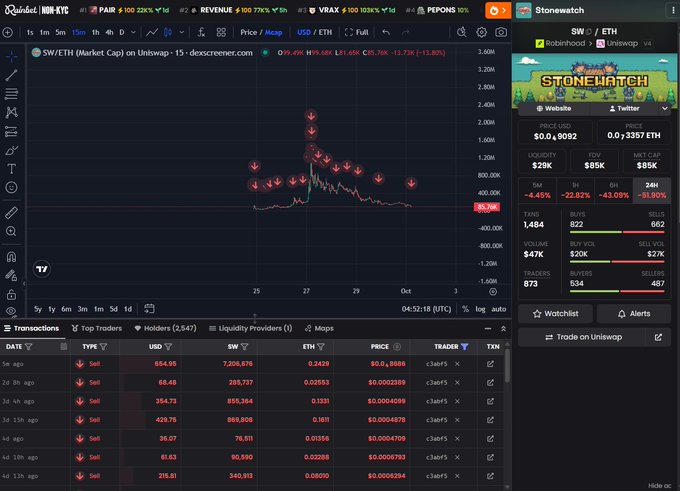Screen dimensions: 680x491
Task: Click the Trade on Uniswap button
Action: (x=584, y=337)
